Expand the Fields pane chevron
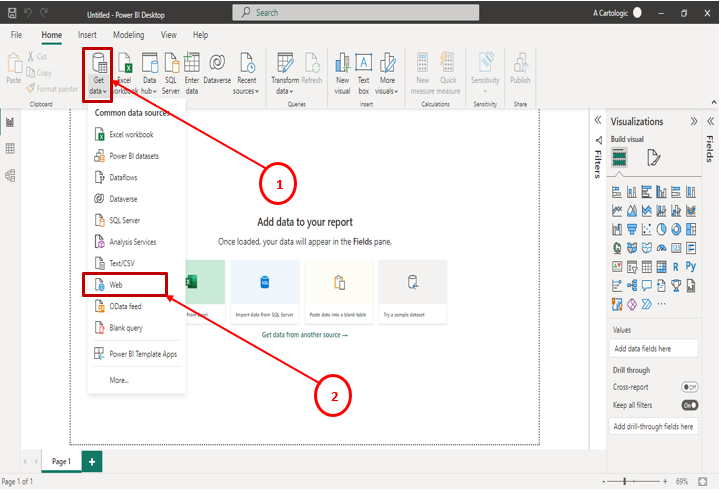The height and width of the screenshot is (493, 721). [x=710, y=121]
